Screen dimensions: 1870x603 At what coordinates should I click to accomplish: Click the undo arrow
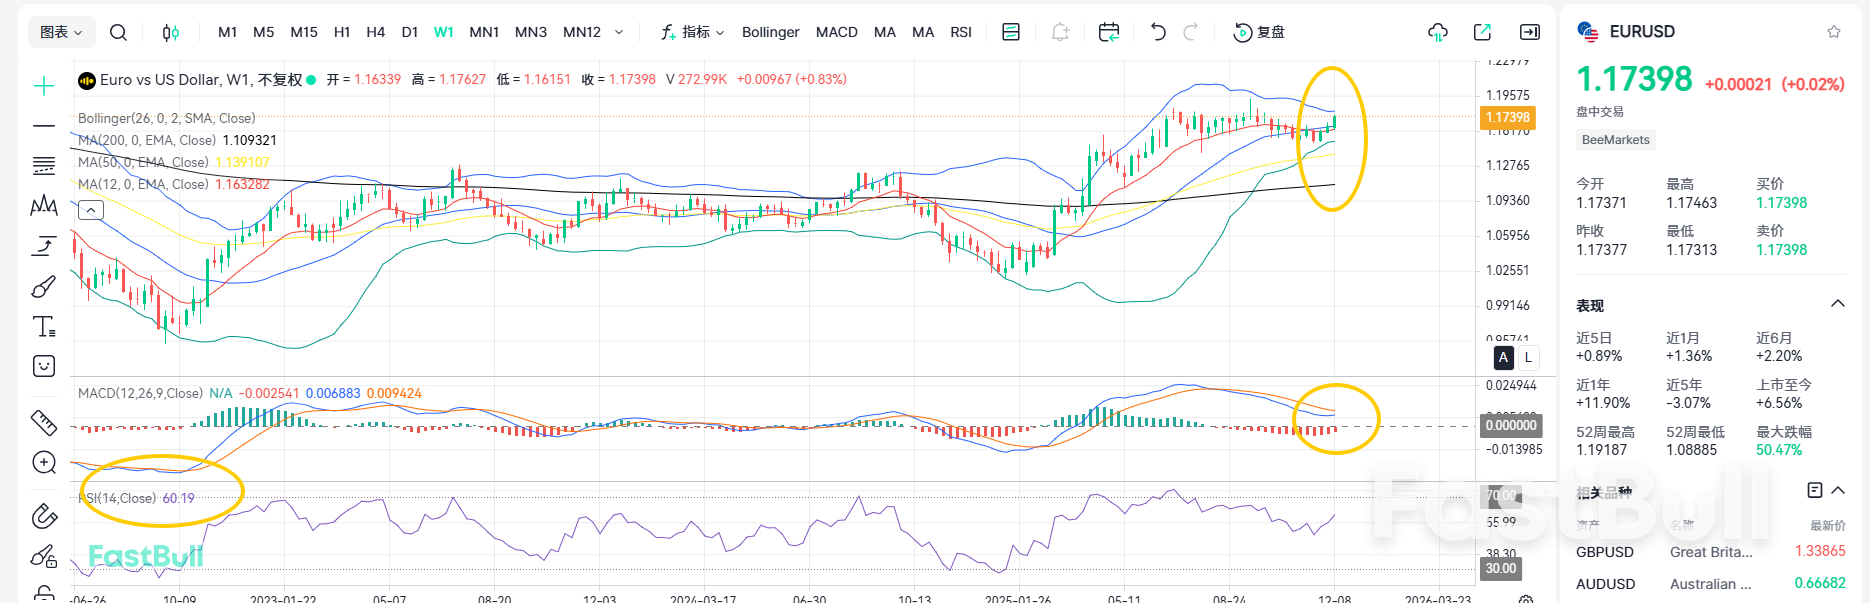pyautogui.click(x=1158, y=32)
